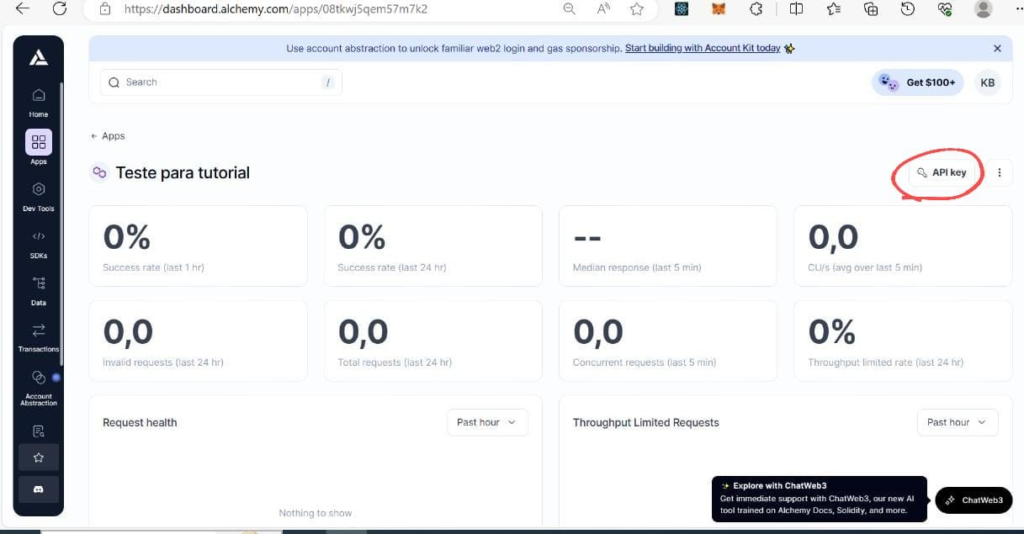Open the three-dot app options menu
The width and height of the screenshot is (1024, 534).
pos(999,172)
